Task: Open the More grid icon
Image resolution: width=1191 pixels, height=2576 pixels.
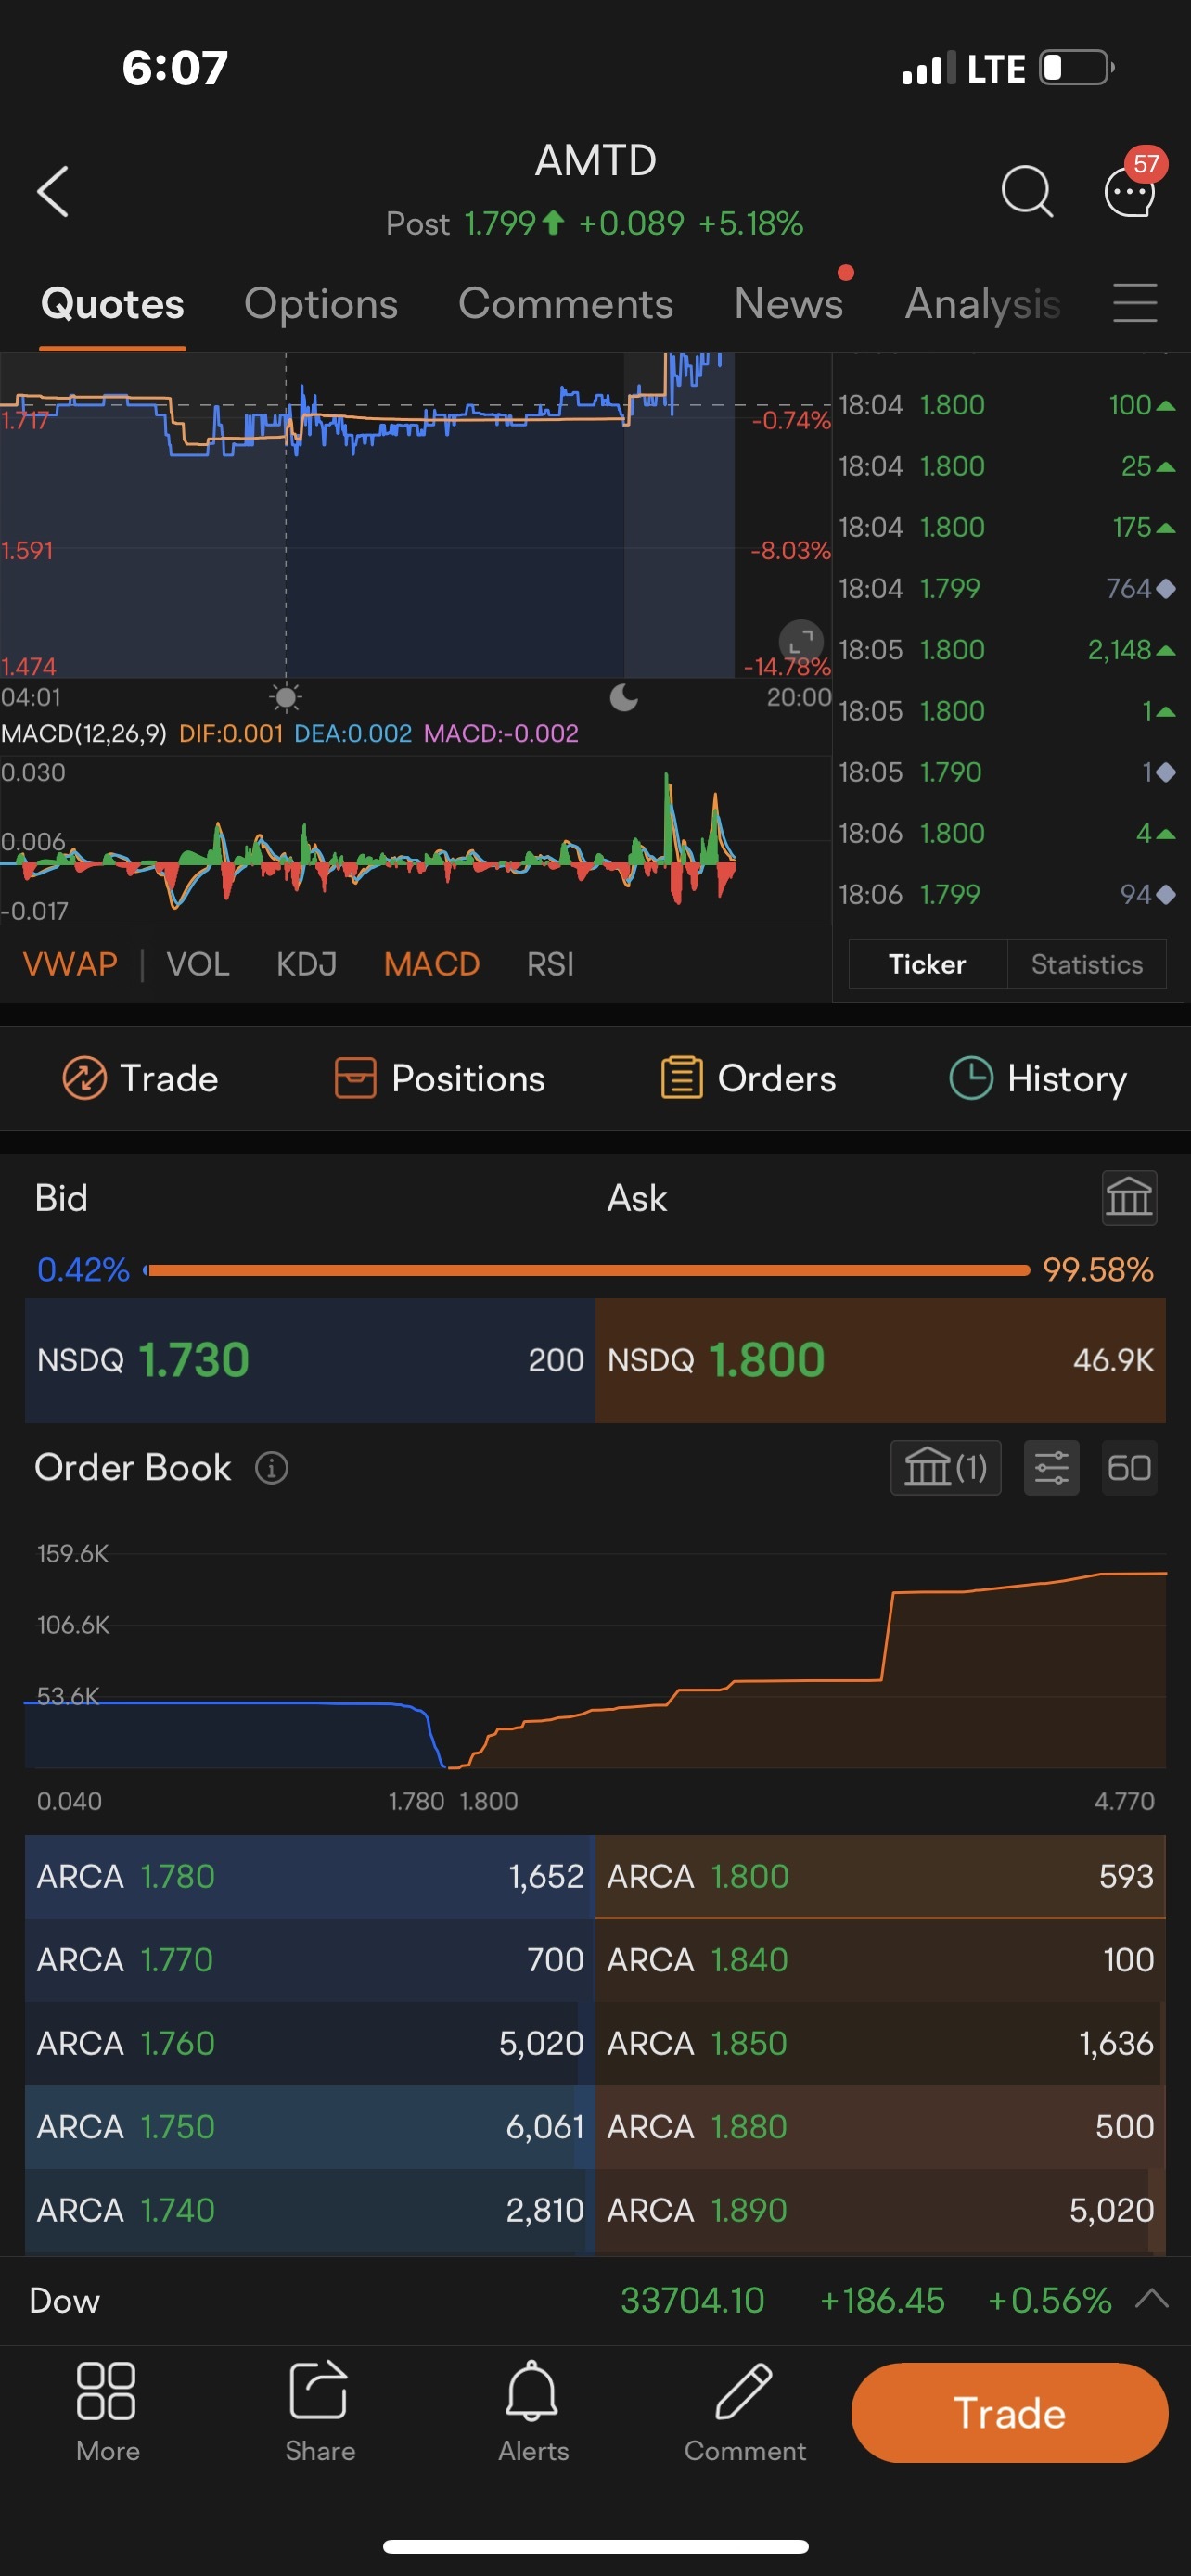Action: (x=107, y=2412)
